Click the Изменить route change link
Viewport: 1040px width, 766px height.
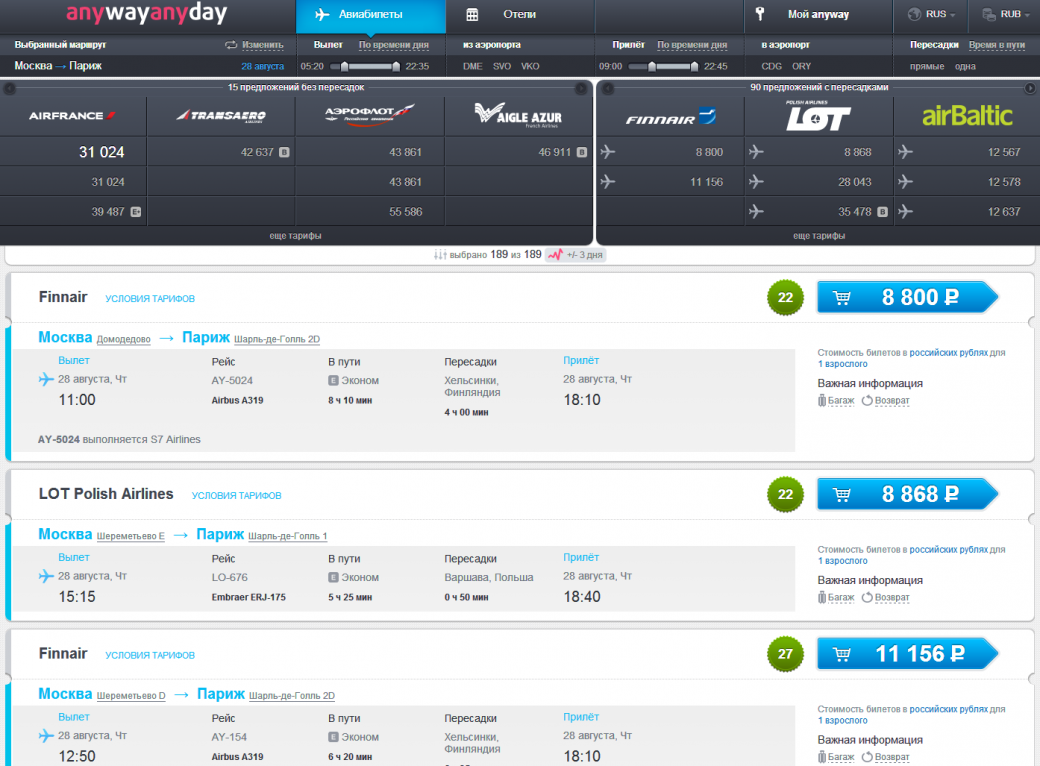[262, 45]
